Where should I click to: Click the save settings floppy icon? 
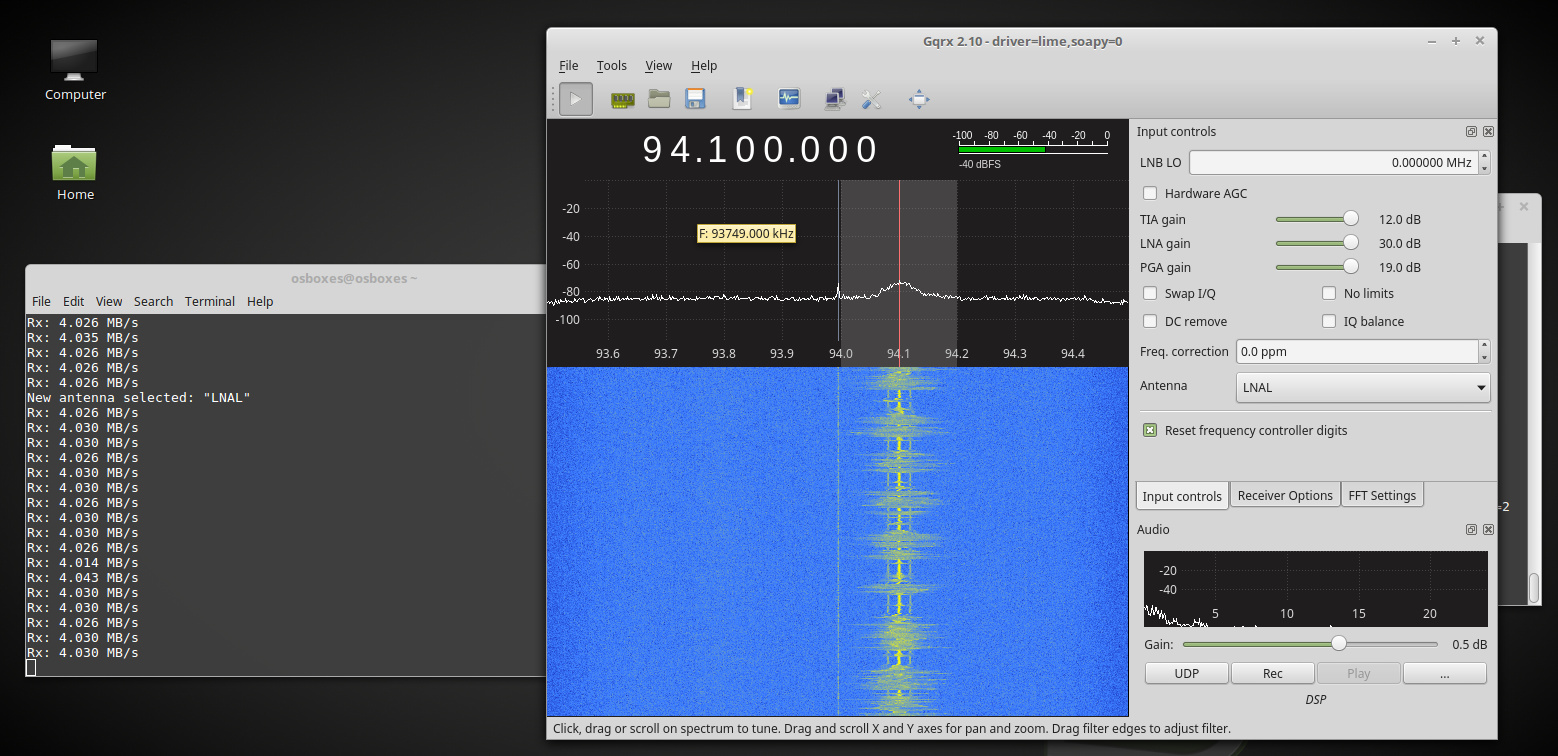[695, 99]
